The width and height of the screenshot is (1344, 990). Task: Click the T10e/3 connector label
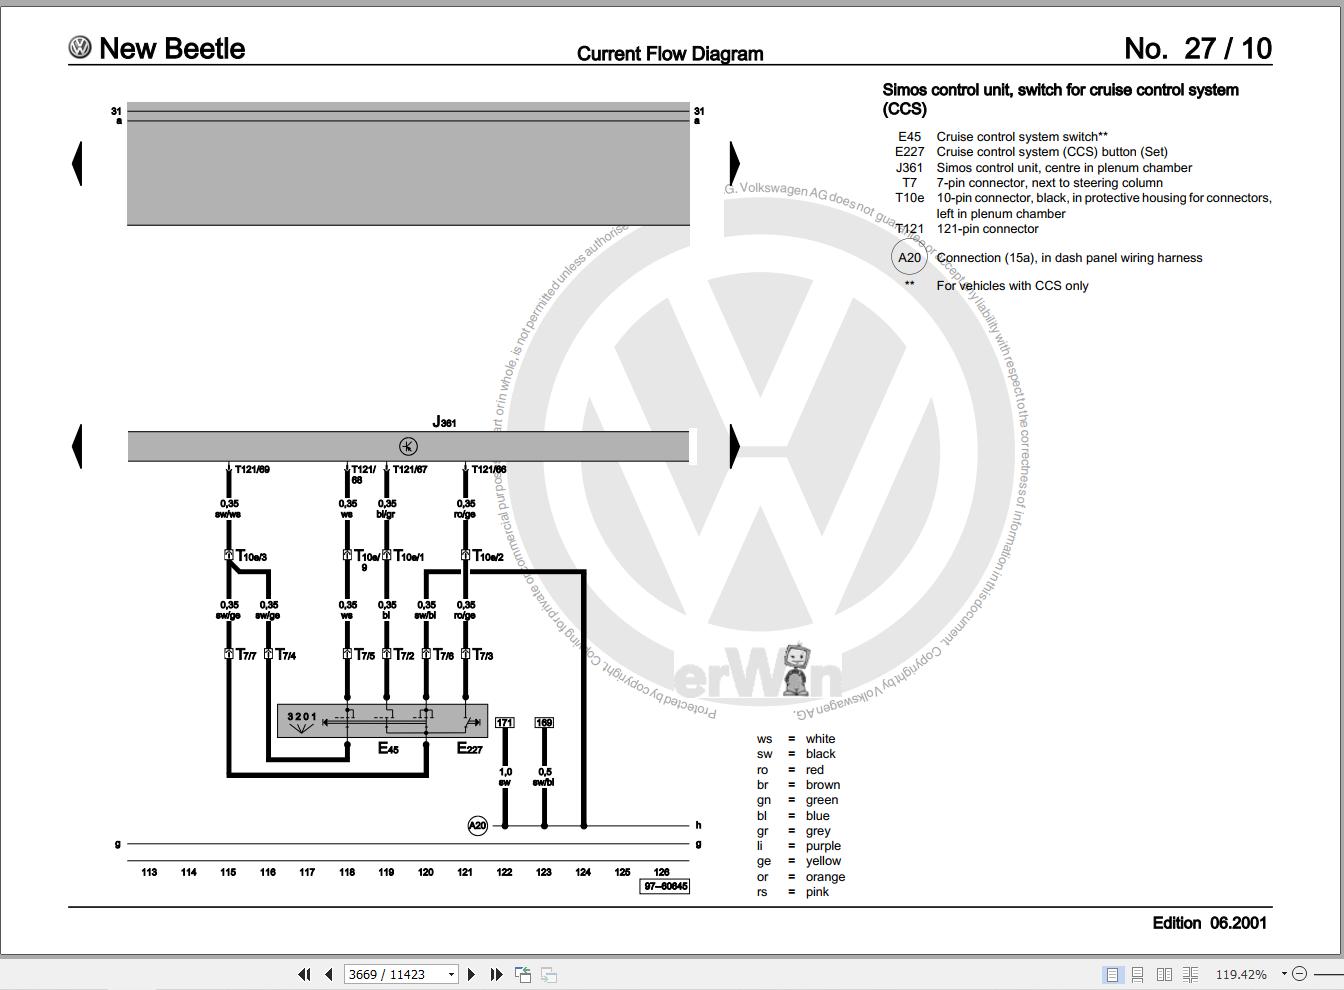pos(251,556)
